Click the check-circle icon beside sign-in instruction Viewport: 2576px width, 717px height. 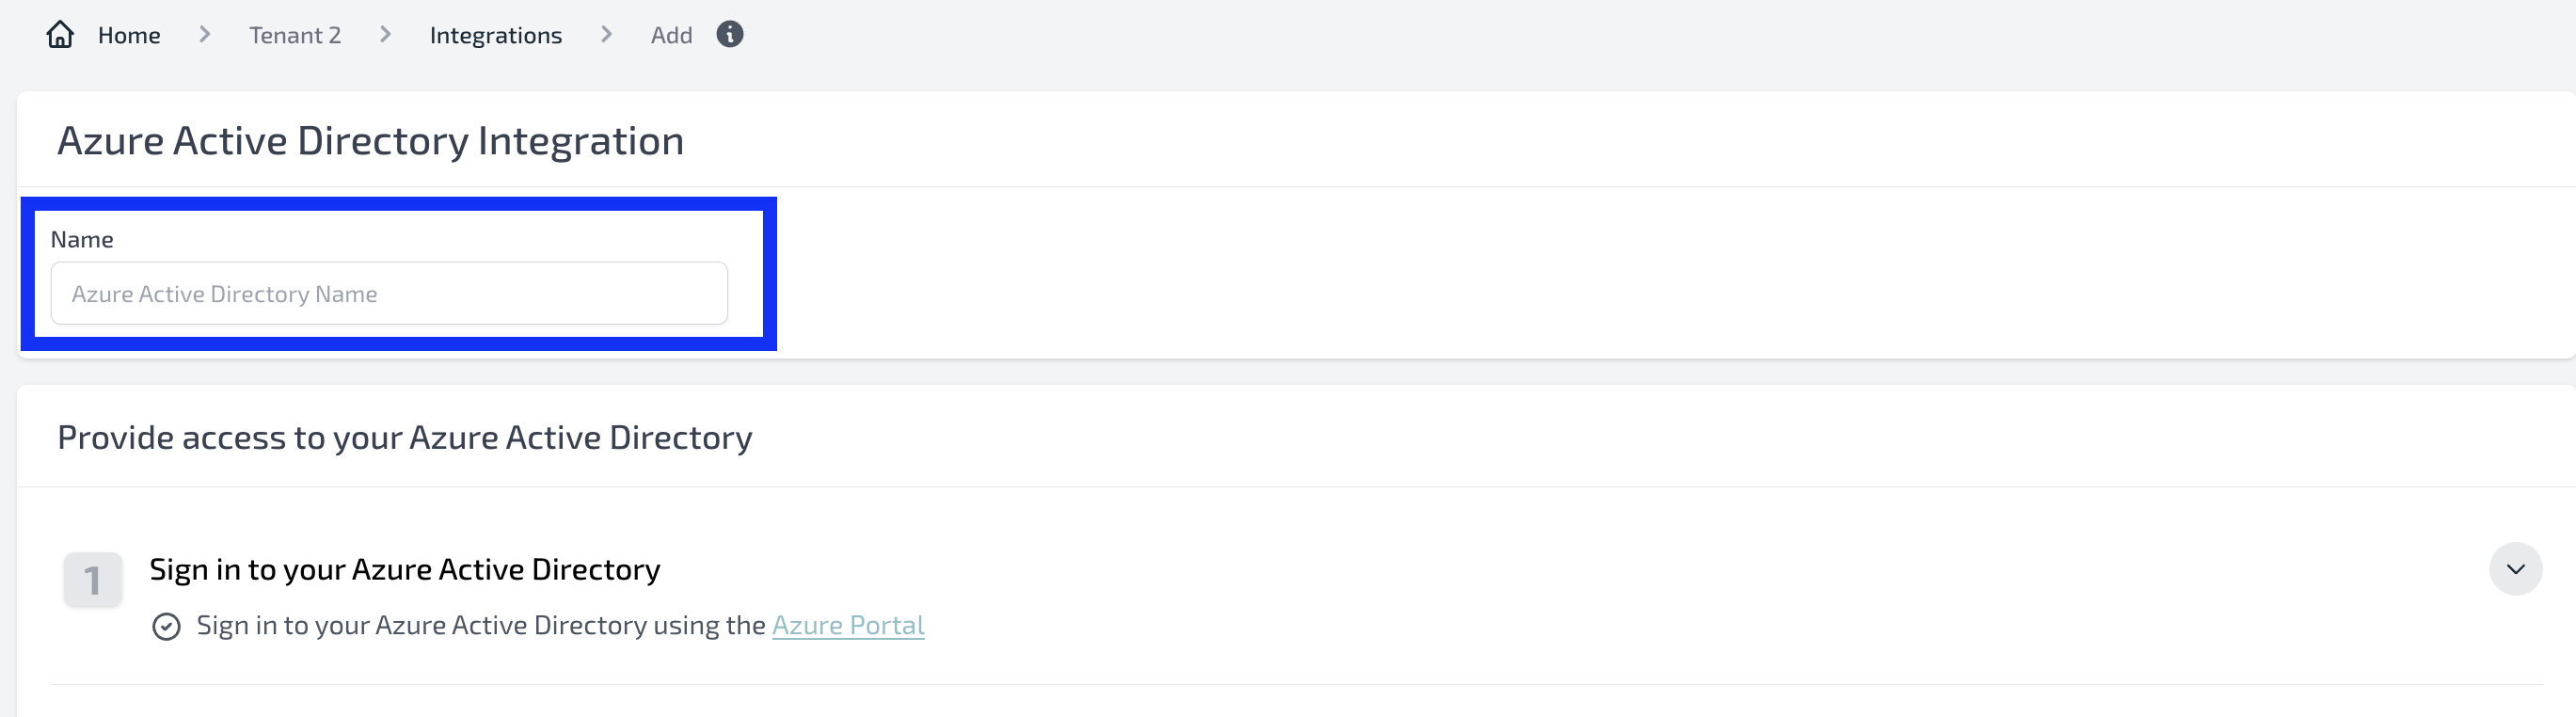tap(166, 627)
